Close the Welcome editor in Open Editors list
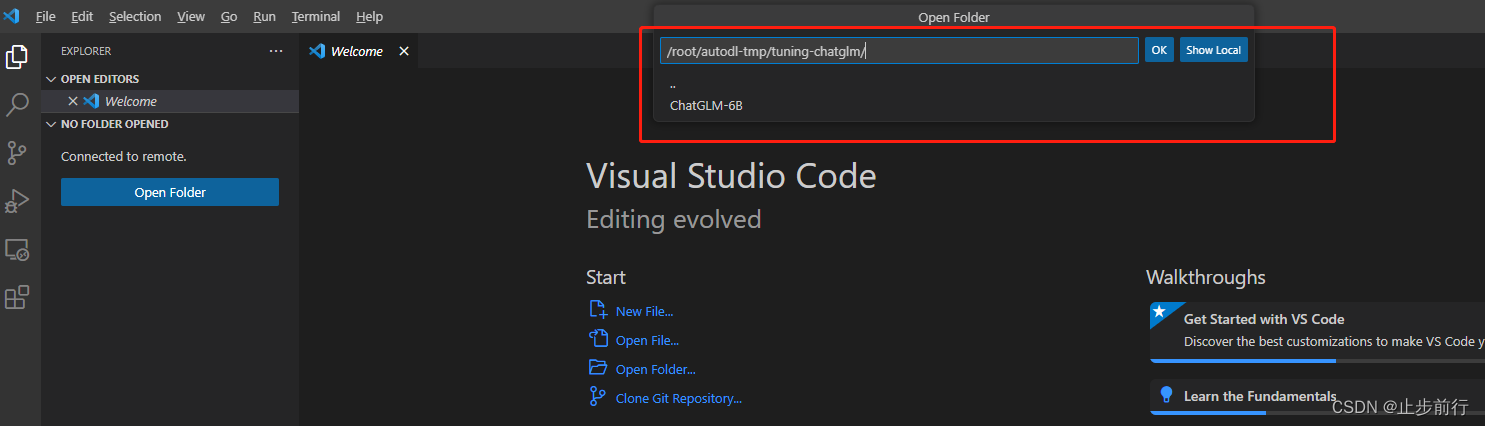This screenshot has height=426, width=1485. 72,101
